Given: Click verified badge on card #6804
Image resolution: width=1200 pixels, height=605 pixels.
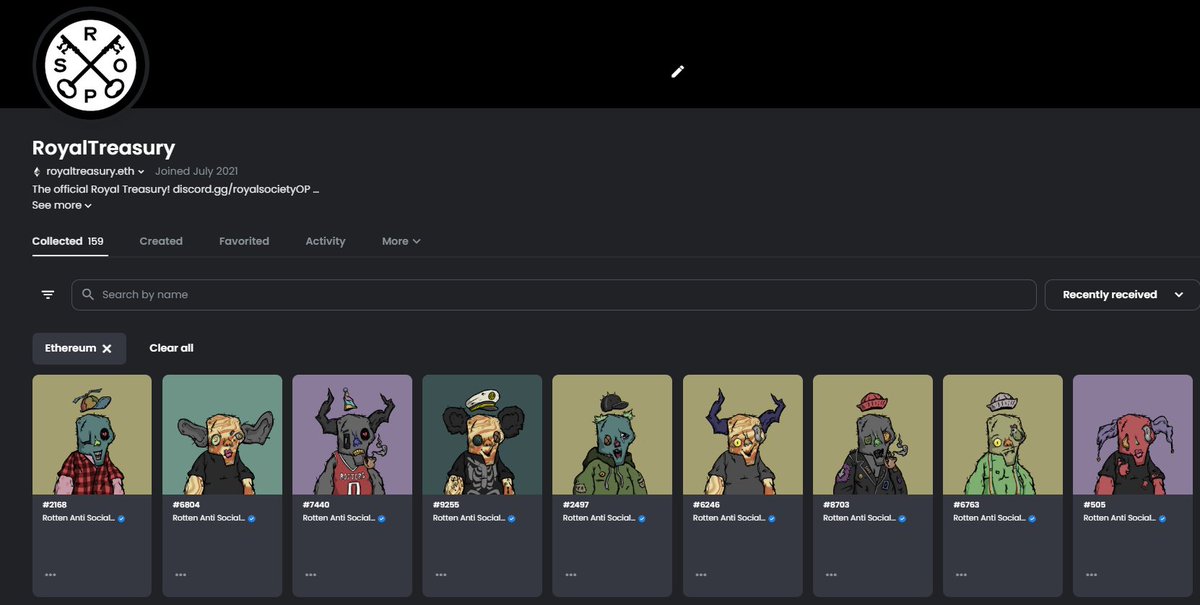Looking at the screenshot, I should tap(252, 519).
